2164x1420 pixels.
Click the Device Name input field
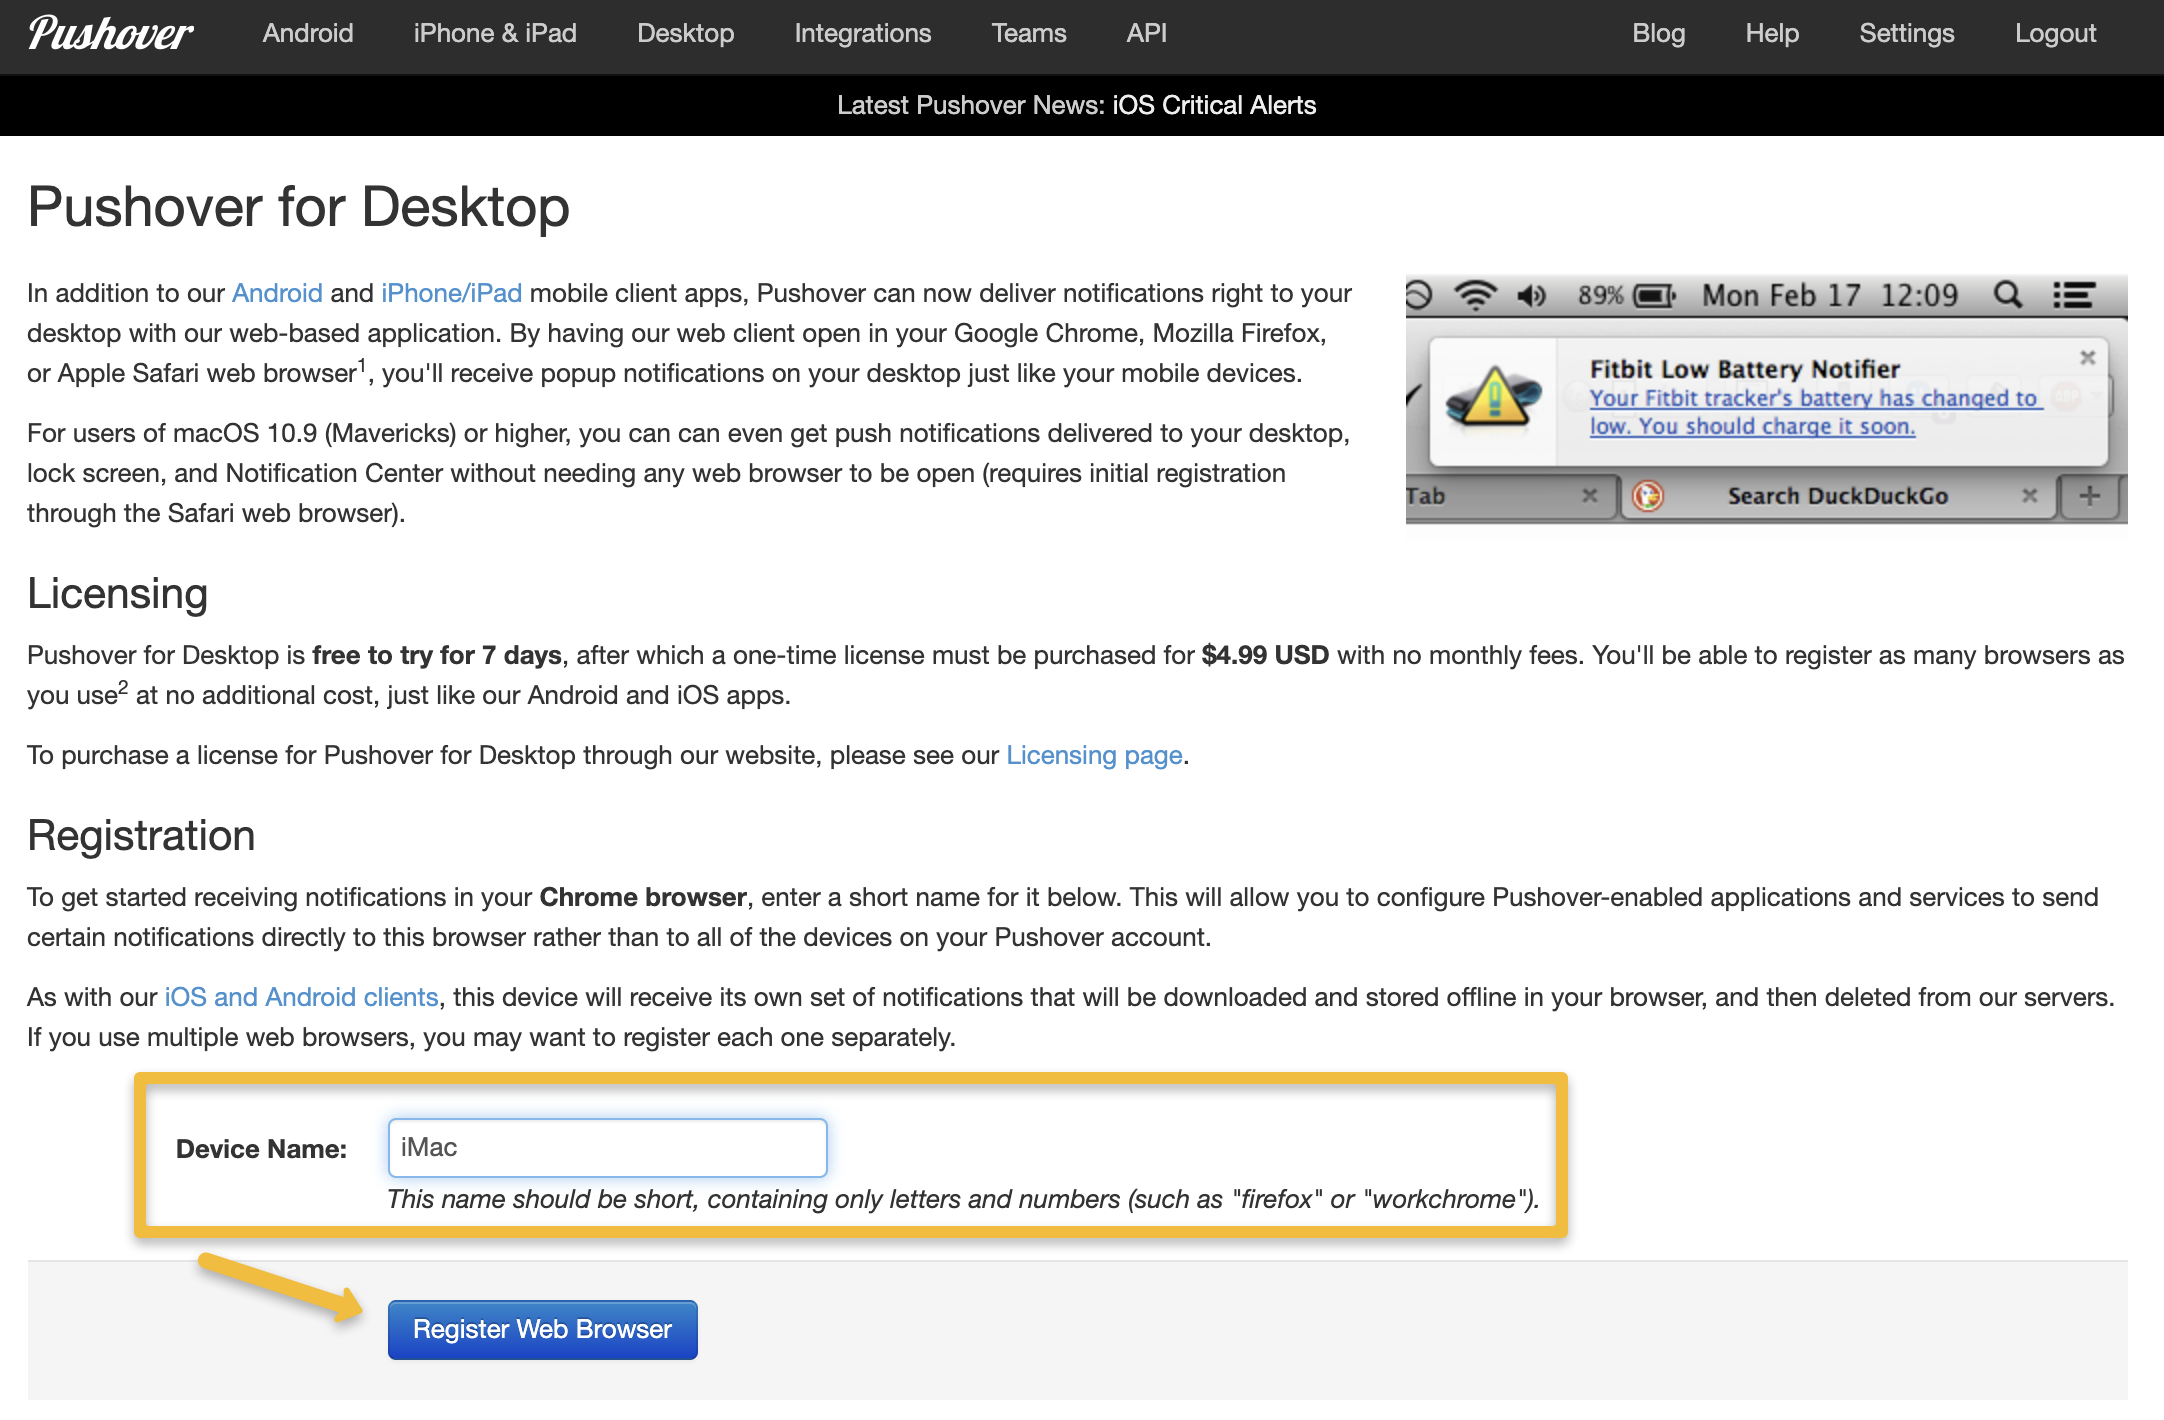click(607, 1148)
